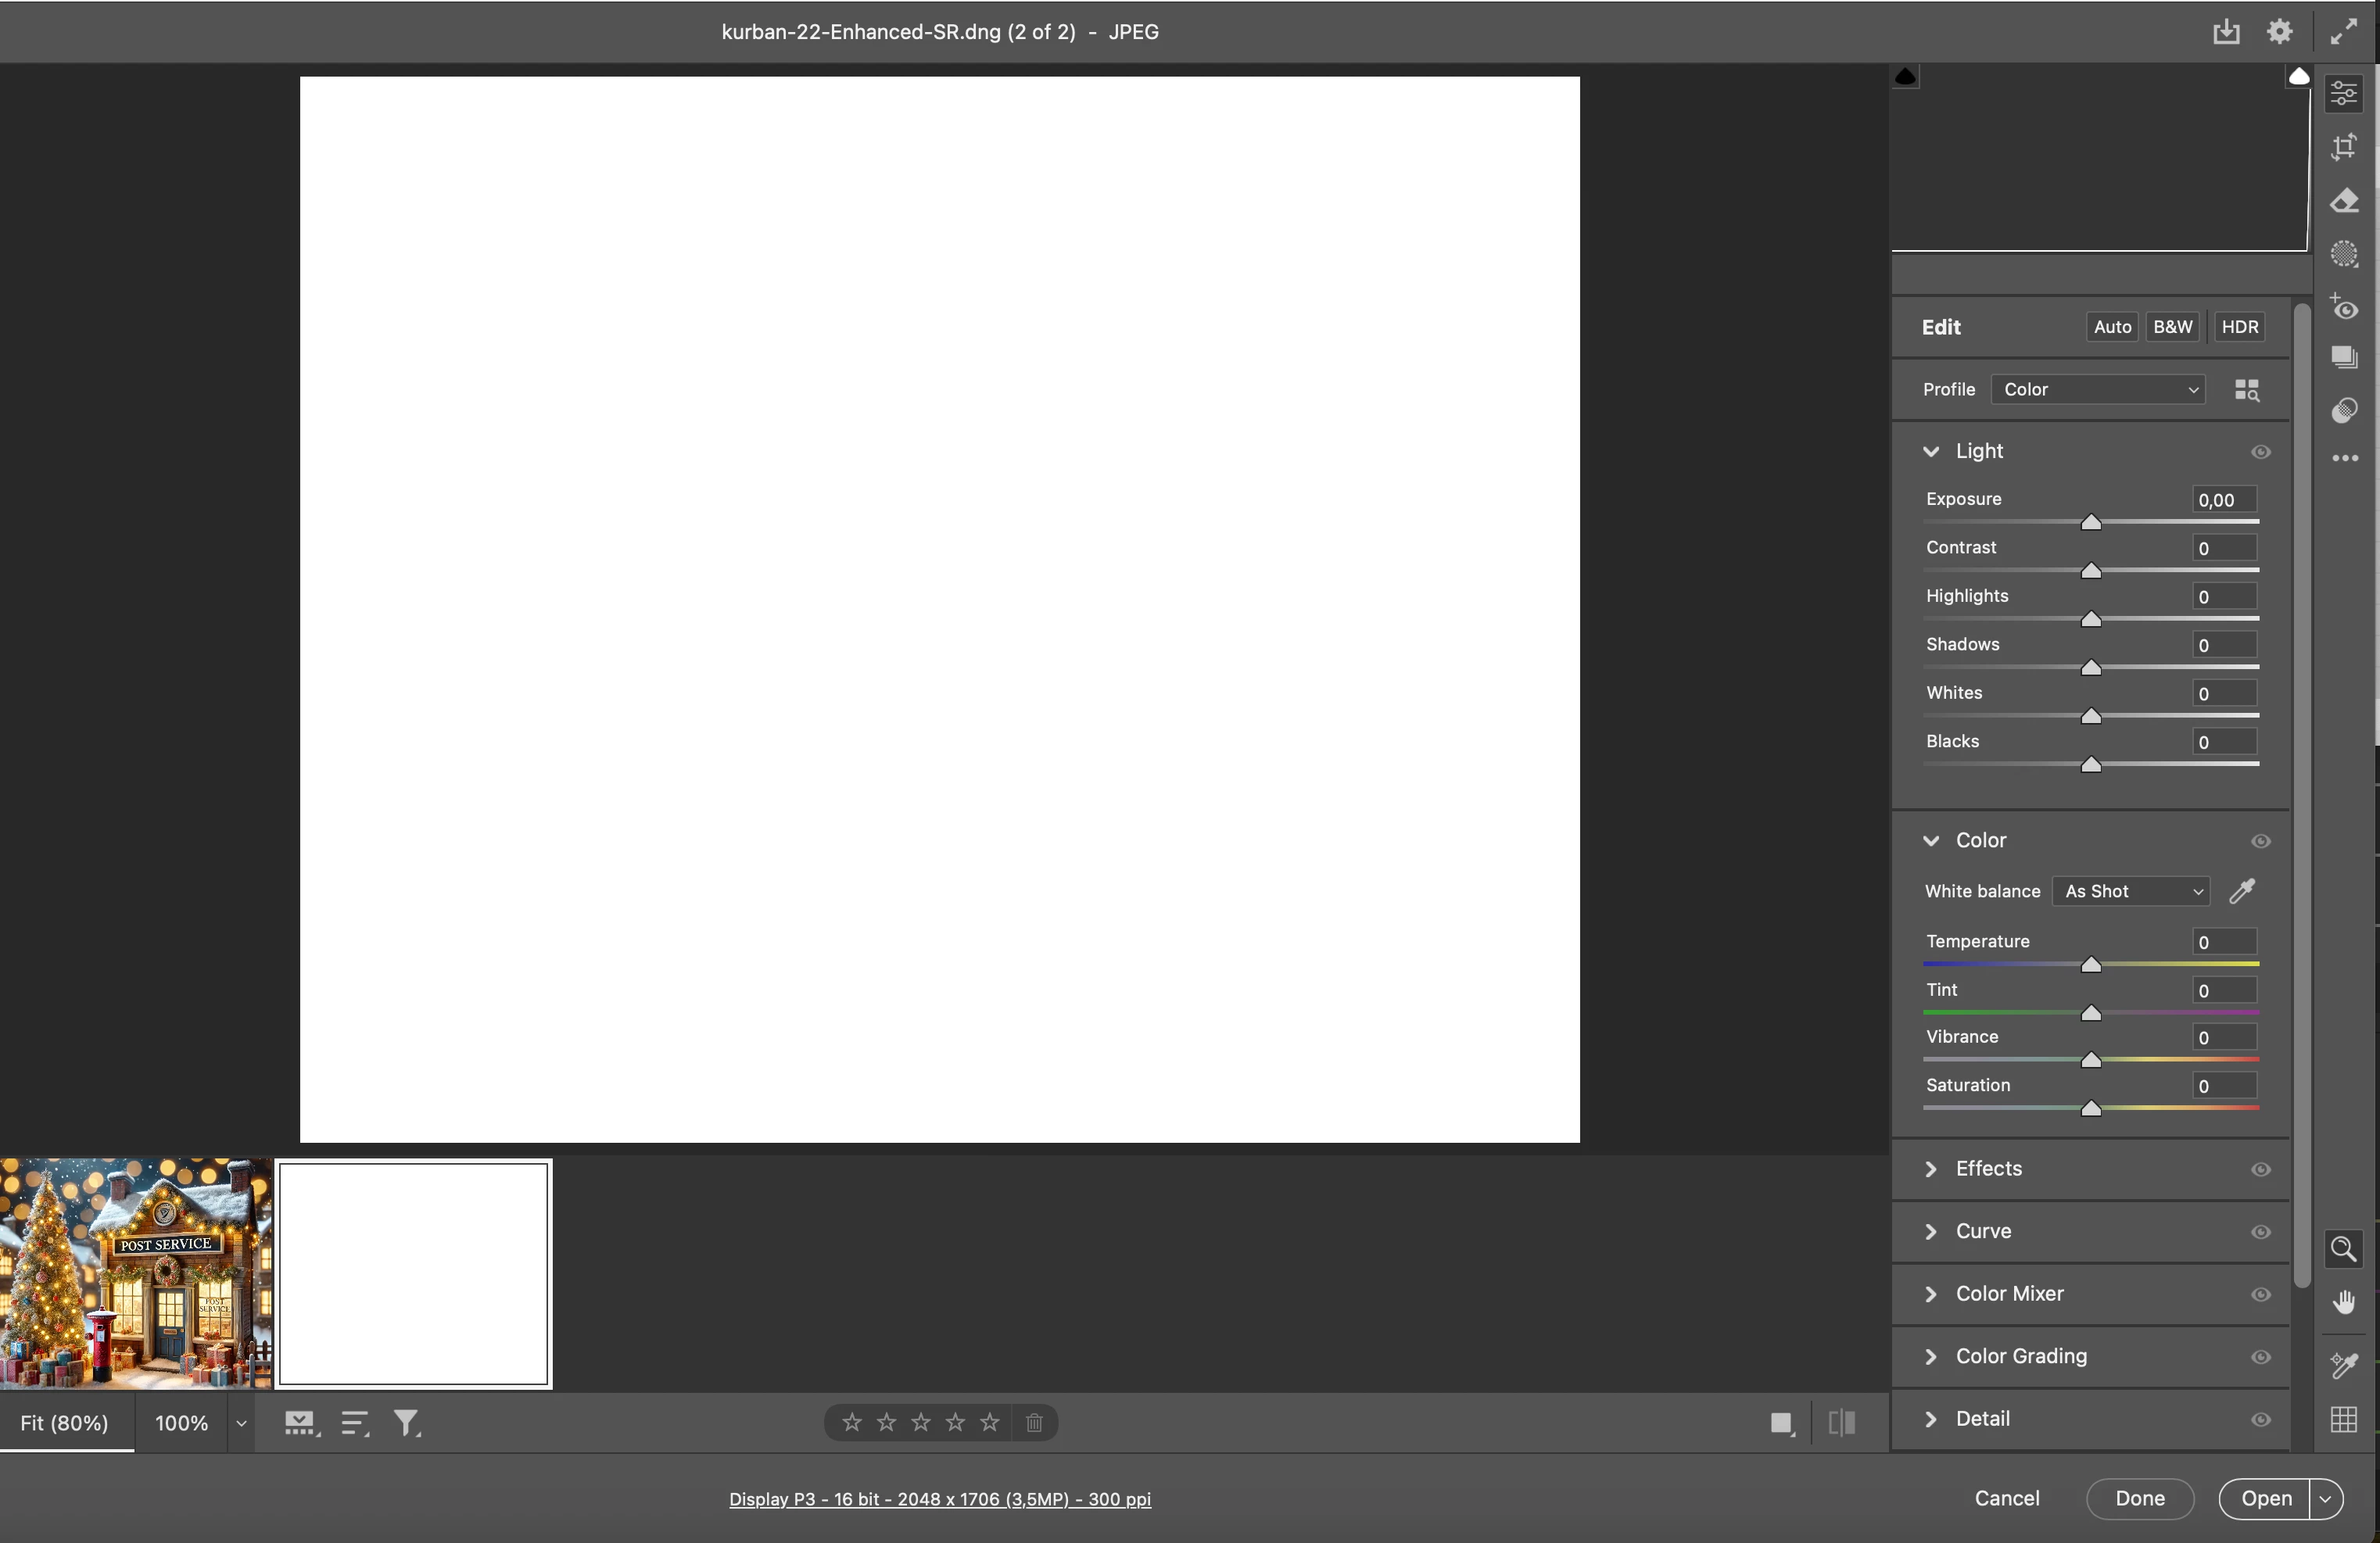Screen dimensions: 2380x1543
Task: Click the filmstrip filter funnel icon
Action: (406, 1423)
